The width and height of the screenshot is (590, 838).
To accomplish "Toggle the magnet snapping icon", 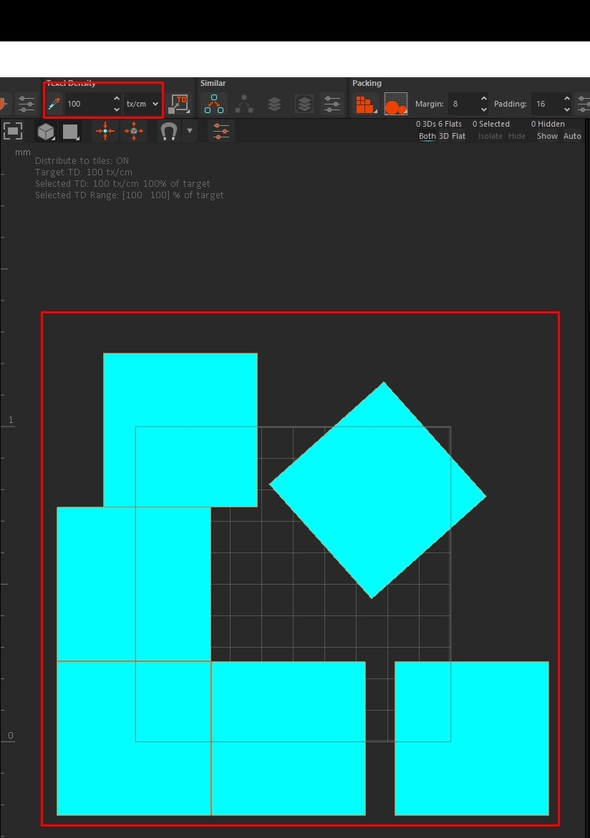I will pyautogui.click(x=168, y=131).
